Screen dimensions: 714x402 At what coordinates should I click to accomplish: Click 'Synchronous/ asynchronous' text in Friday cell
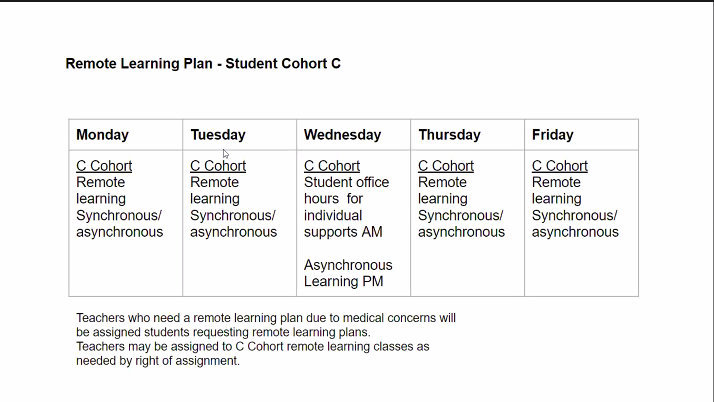(x=575, y=224)
